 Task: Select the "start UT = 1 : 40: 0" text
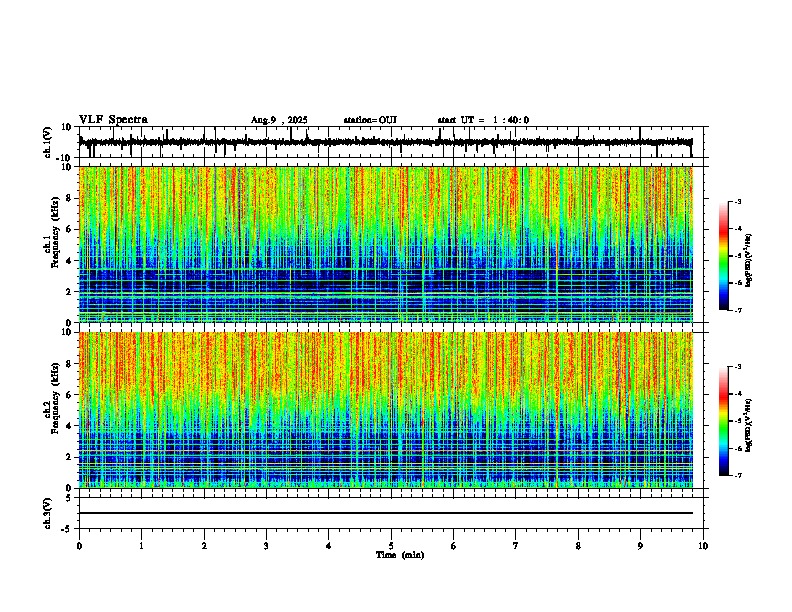coord(483,120)
